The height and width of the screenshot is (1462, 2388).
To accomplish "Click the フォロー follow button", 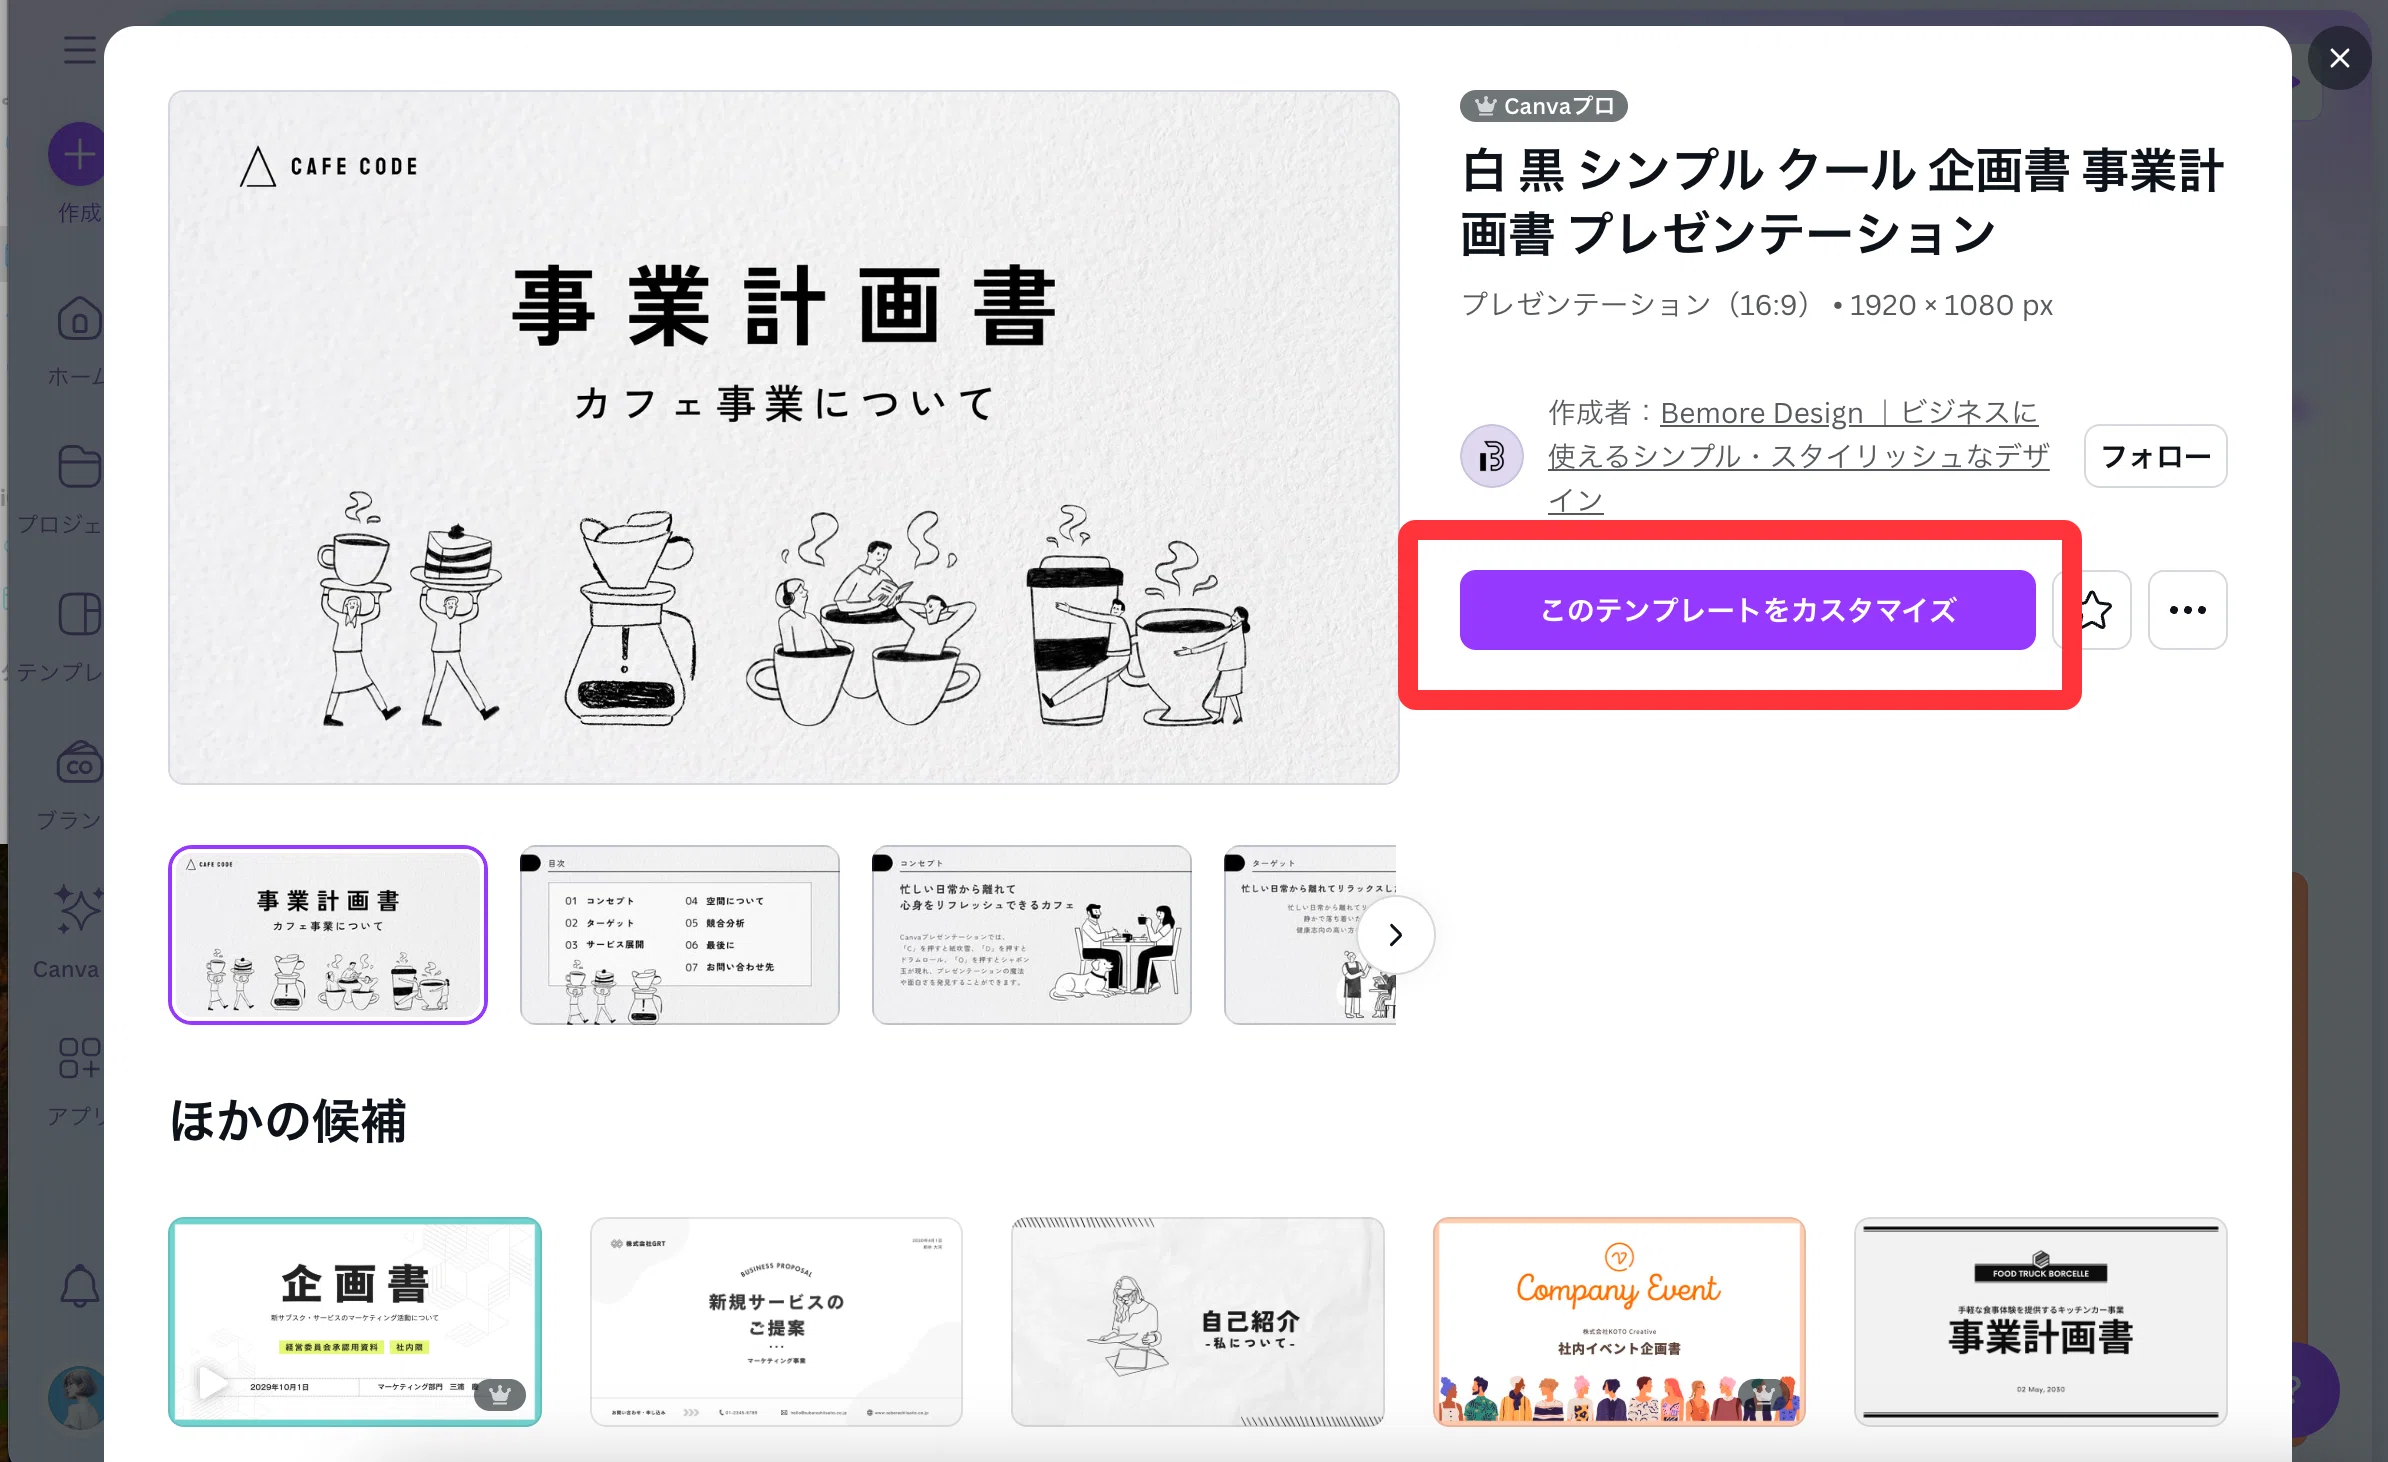I will tap(2155, 456).
